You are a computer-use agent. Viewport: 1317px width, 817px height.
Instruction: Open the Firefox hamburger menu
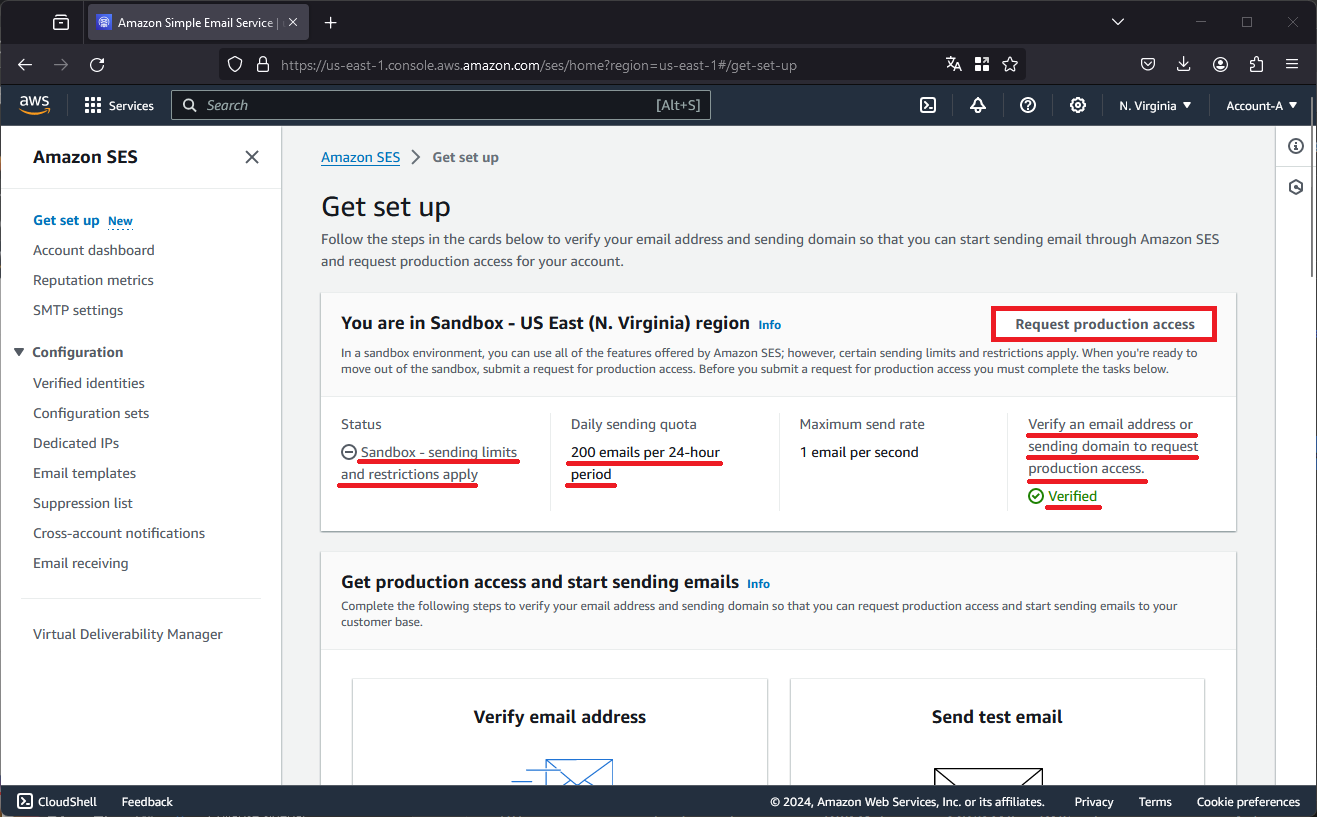[x=1292, y=64]
